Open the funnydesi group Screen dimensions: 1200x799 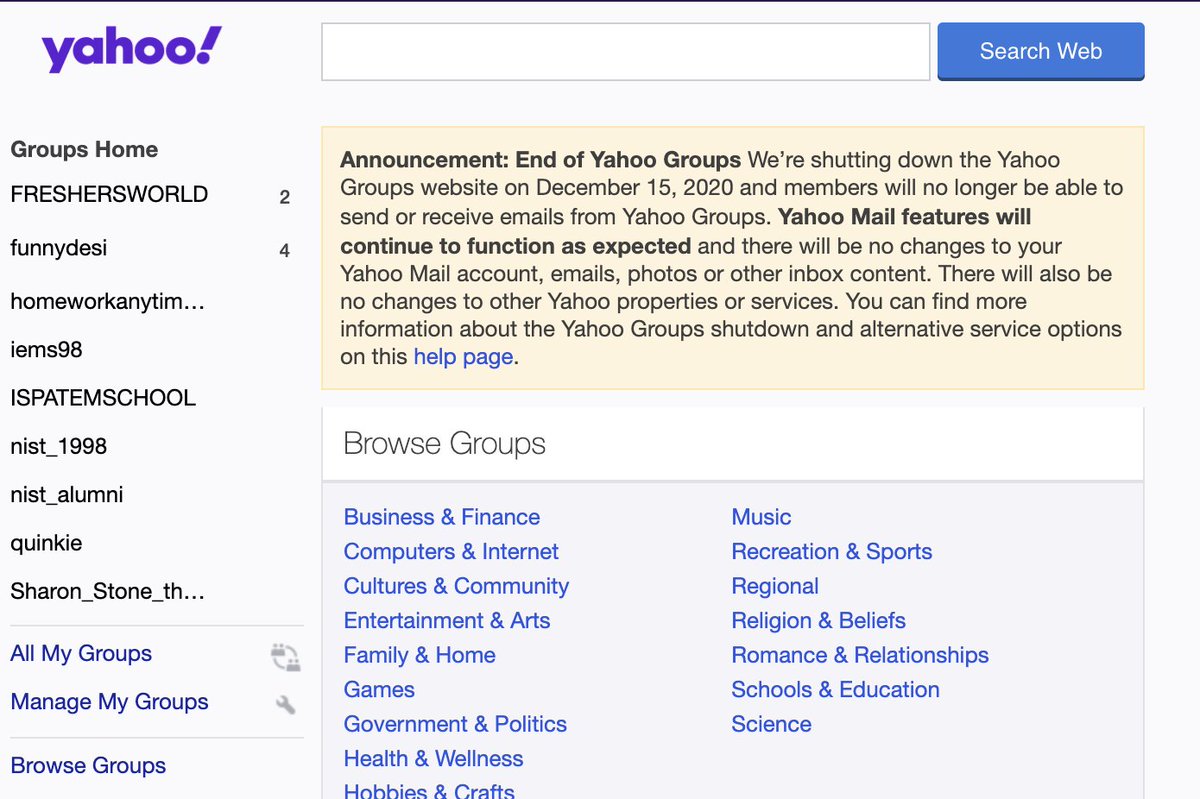point(59,247)
